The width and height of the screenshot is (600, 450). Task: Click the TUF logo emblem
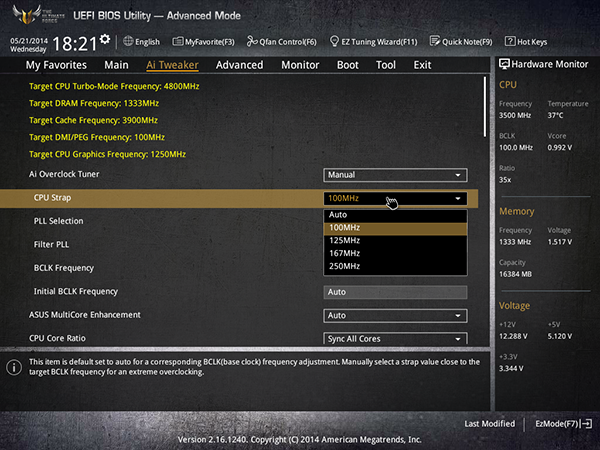point(27,15)
